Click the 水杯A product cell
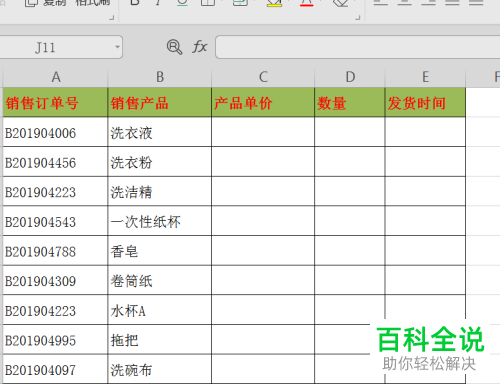500x384 pixels. click(x=160, y=310)
